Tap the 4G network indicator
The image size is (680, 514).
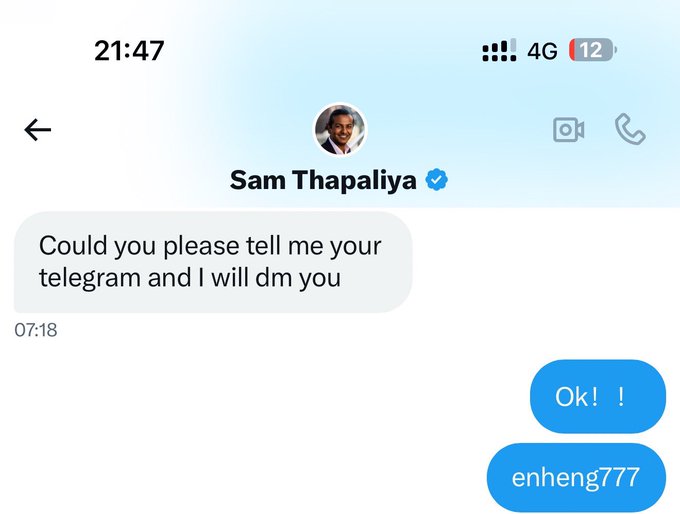click(x=541, y=50)
